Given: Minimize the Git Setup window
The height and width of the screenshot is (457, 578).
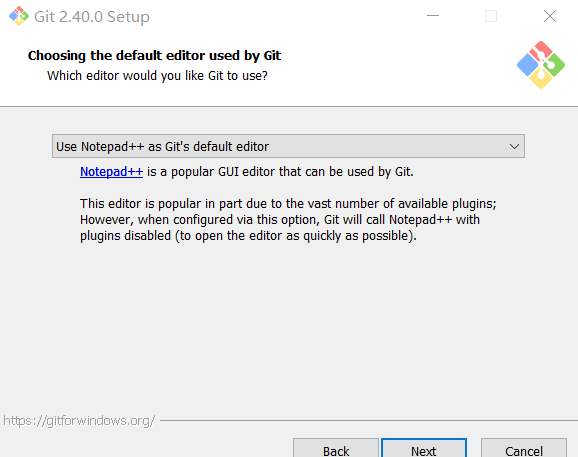Looking at the screenshot, I should [x=433, y=16].
